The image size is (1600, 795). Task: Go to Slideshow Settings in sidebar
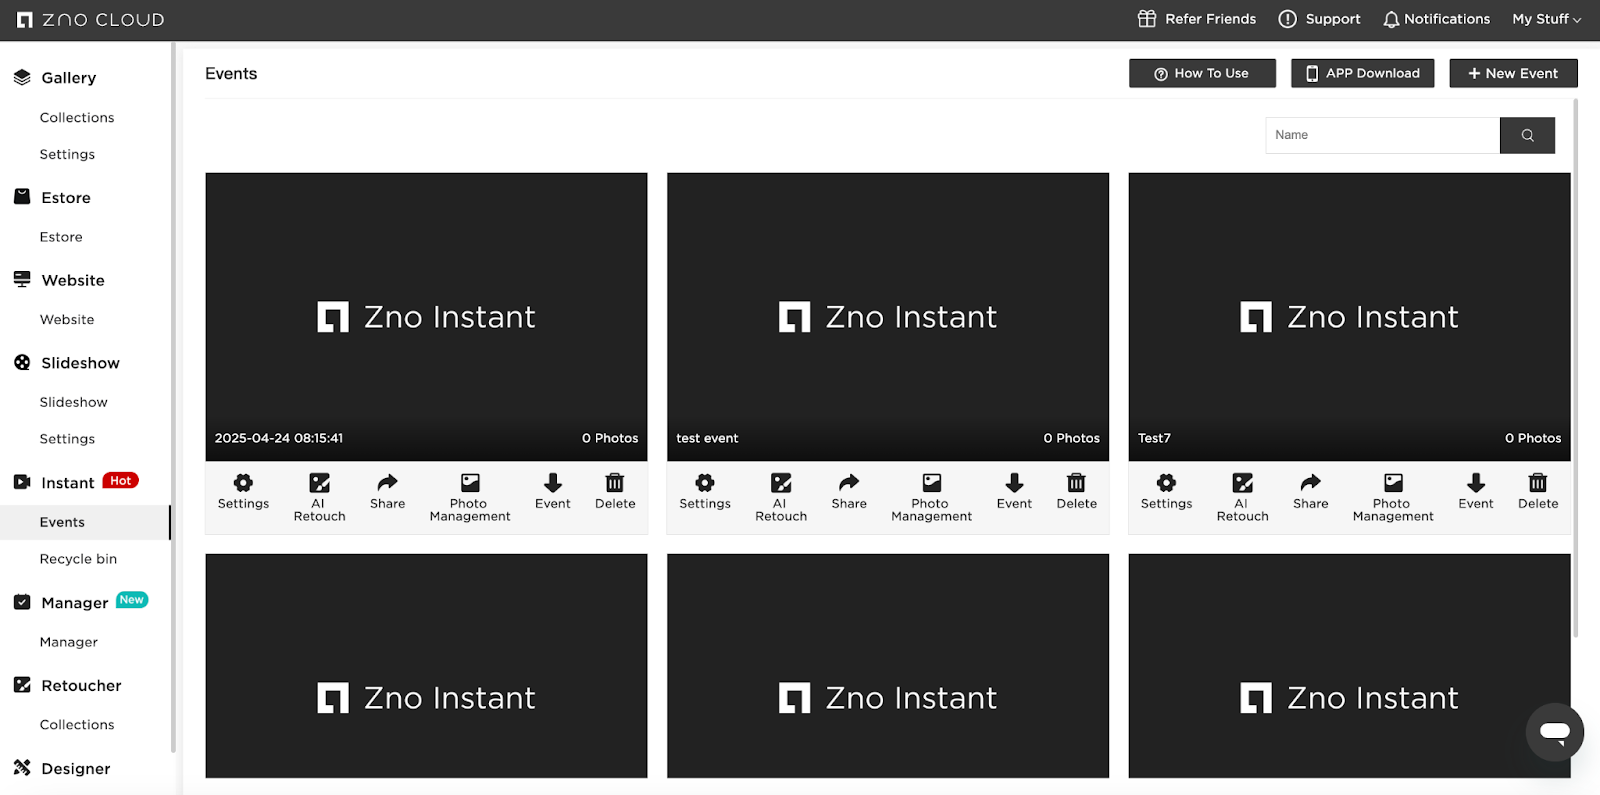coord(67,439)
